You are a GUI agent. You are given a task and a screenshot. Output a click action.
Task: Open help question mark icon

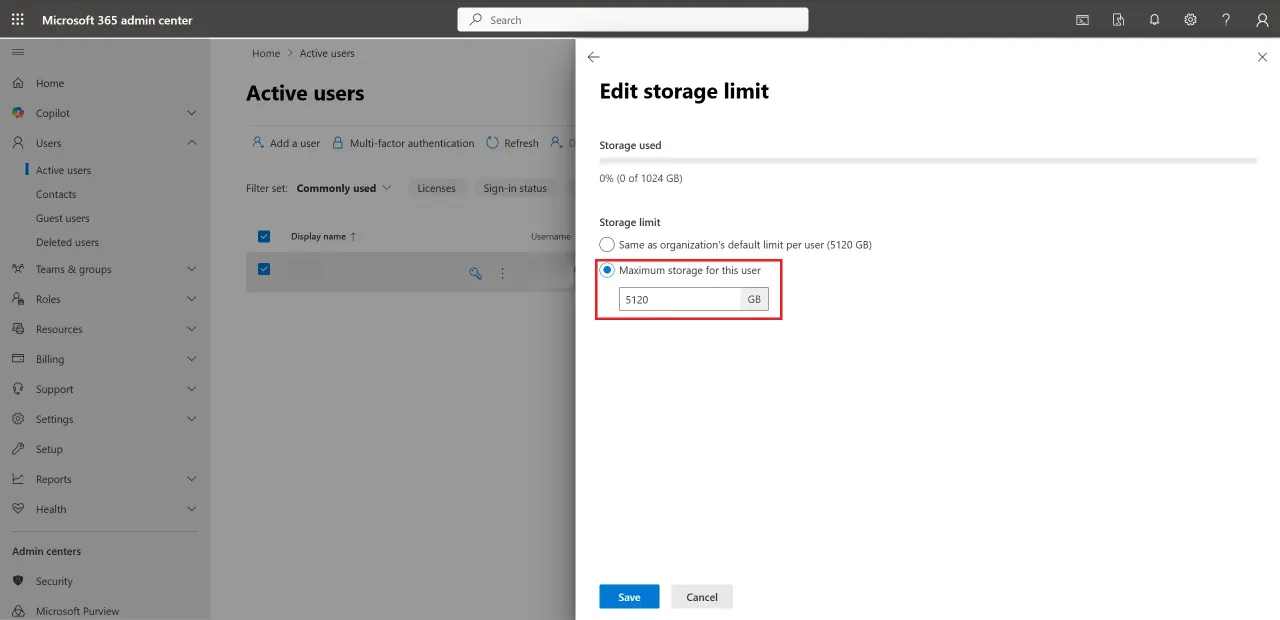[x=1226, y=20]
